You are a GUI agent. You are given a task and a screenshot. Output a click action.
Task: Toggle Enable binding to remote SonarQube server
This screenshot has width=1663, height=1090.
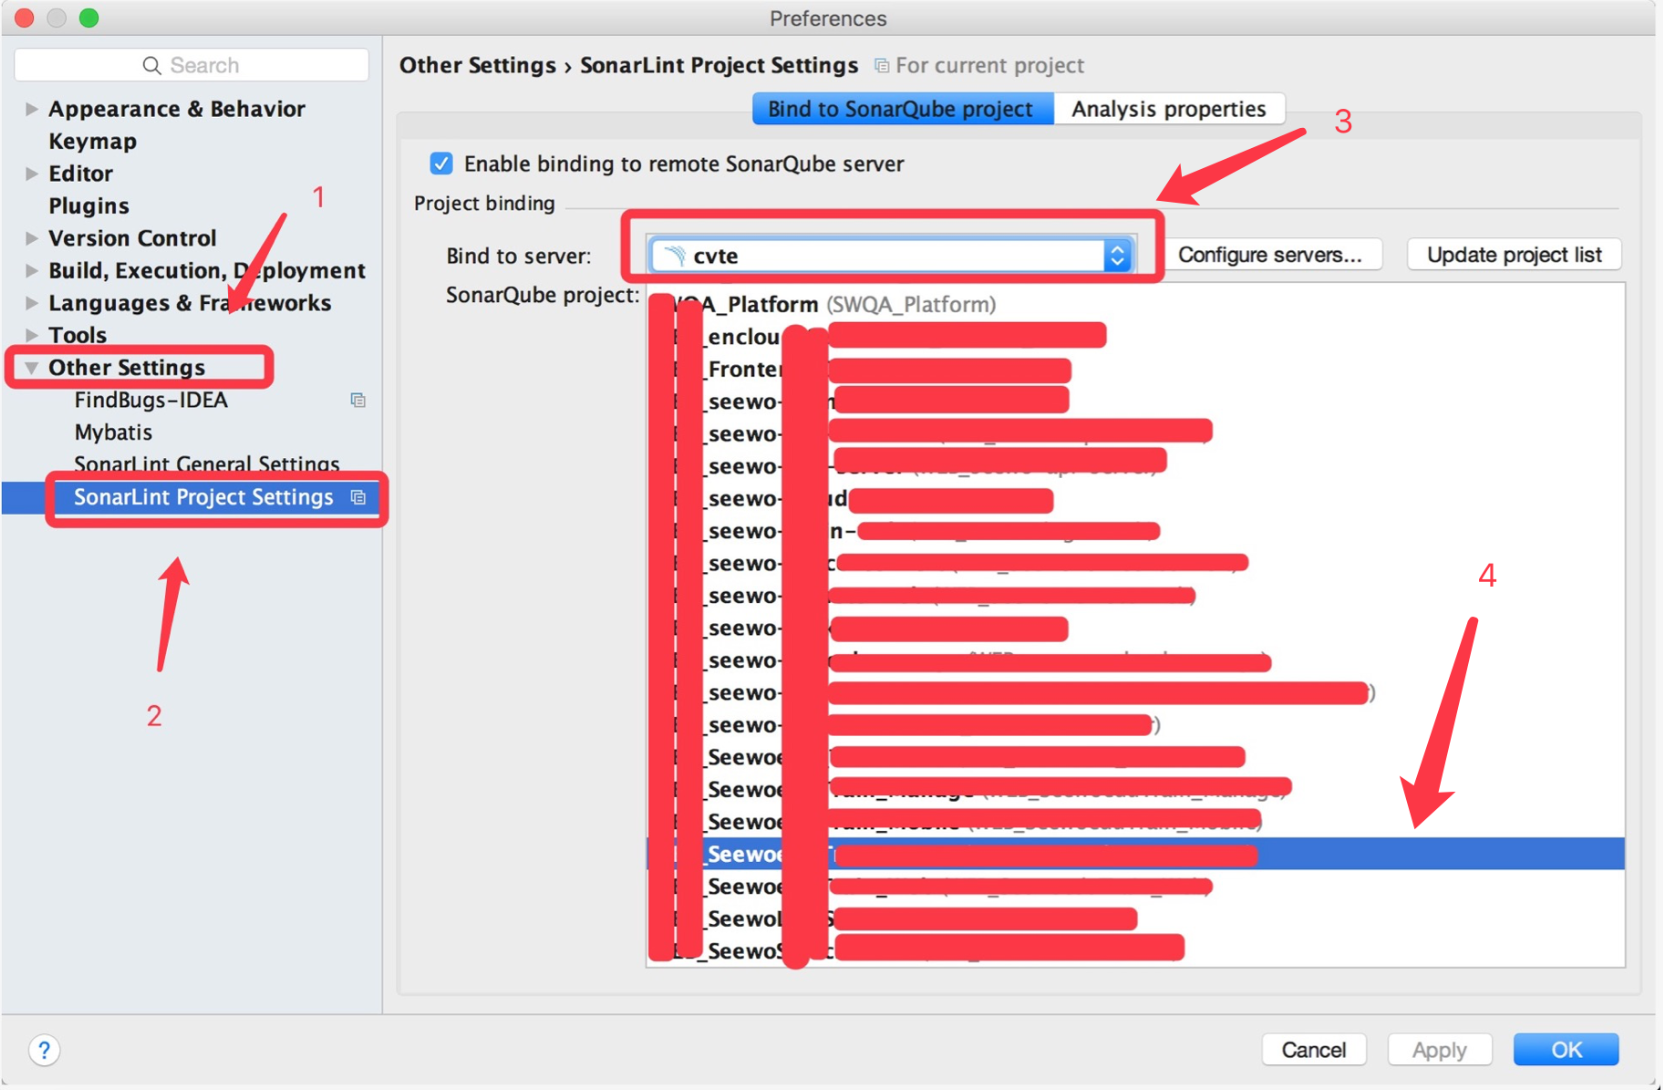[x=441, y=163]
